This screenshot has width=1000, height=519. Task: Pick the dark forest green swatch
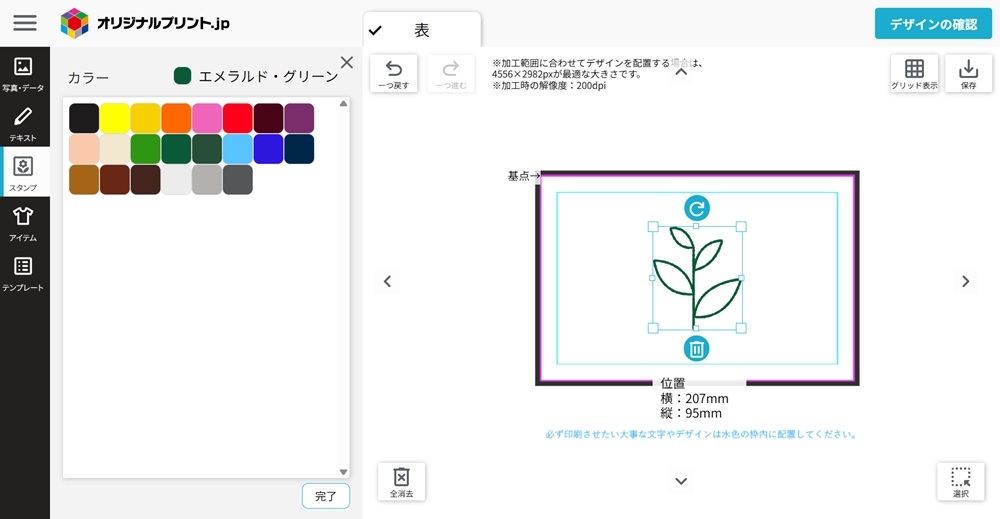point(207,149)
